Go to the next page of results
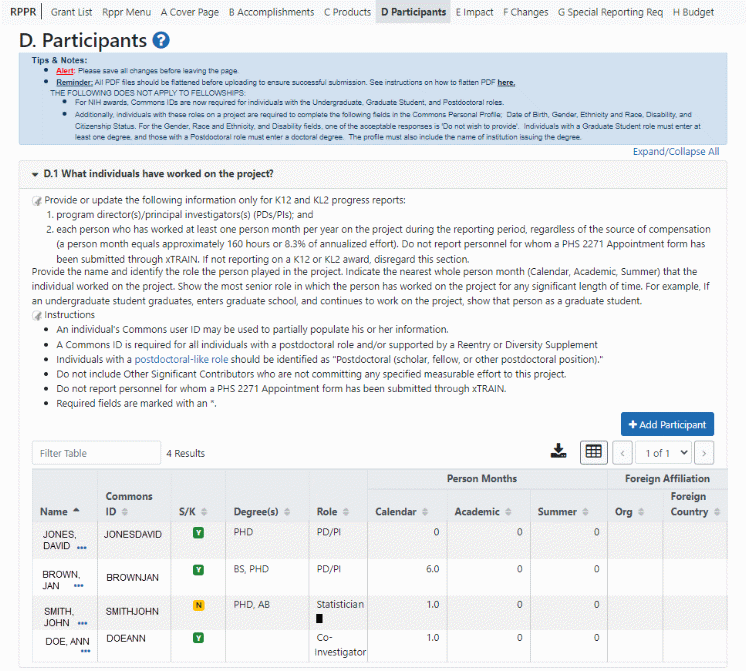Viewport: 746px width, 671px height. tap(705, 453)
